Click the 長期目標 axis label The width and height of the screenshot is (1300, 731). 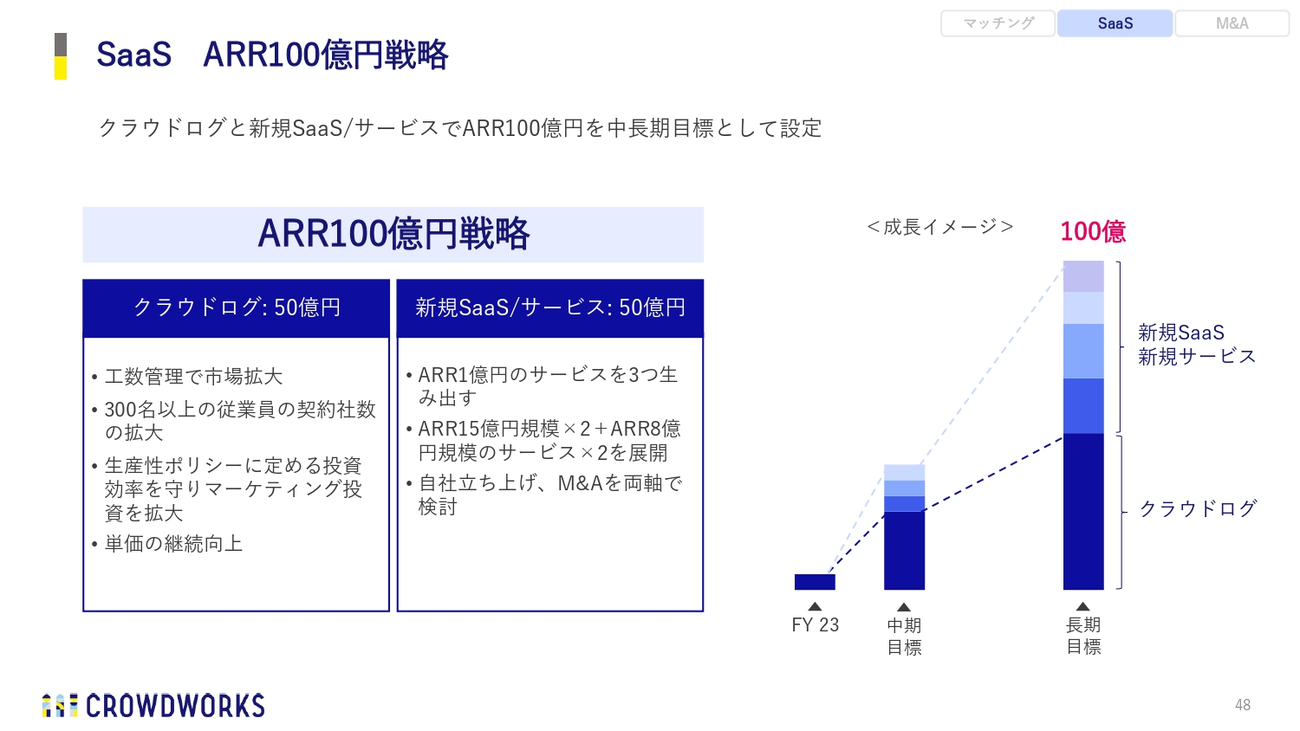[x=1083, y=636]
